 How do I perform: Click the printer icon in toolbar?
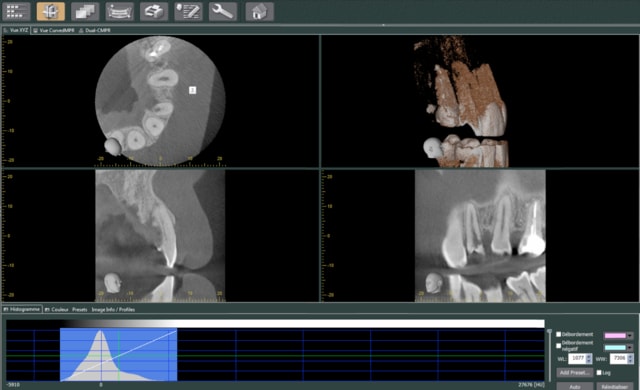[x=154, y=11]
